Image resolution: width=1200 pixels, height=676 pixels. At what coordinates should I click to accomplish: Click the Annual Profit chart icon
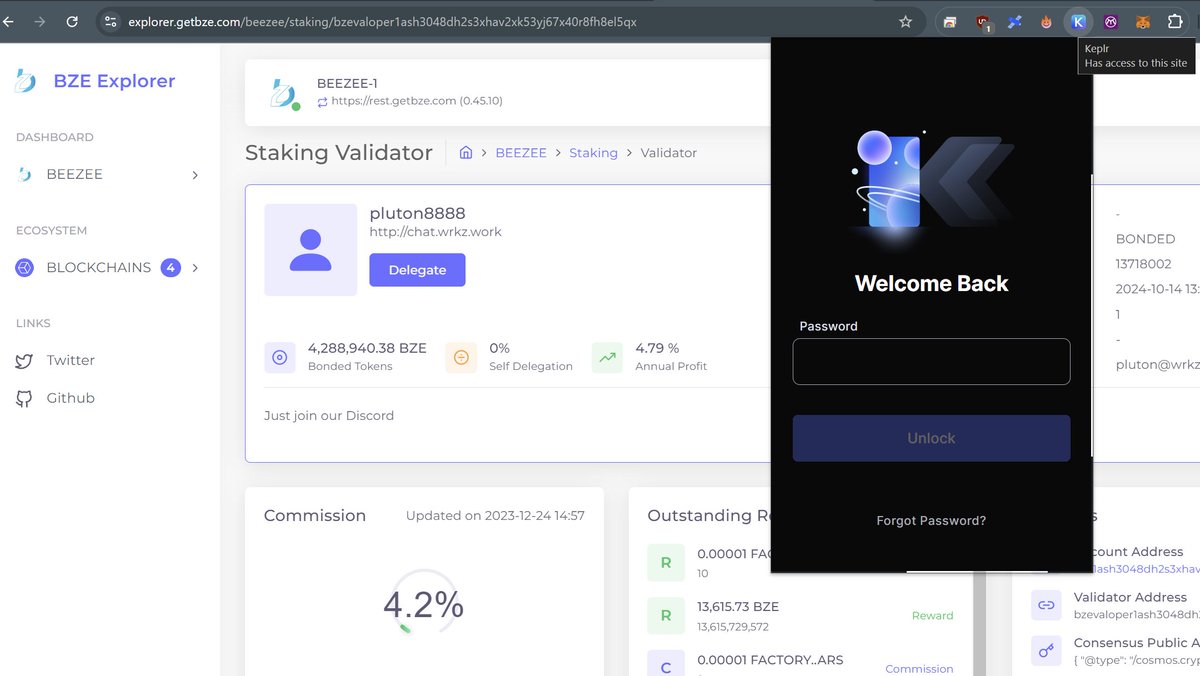(x=607, y=357)
